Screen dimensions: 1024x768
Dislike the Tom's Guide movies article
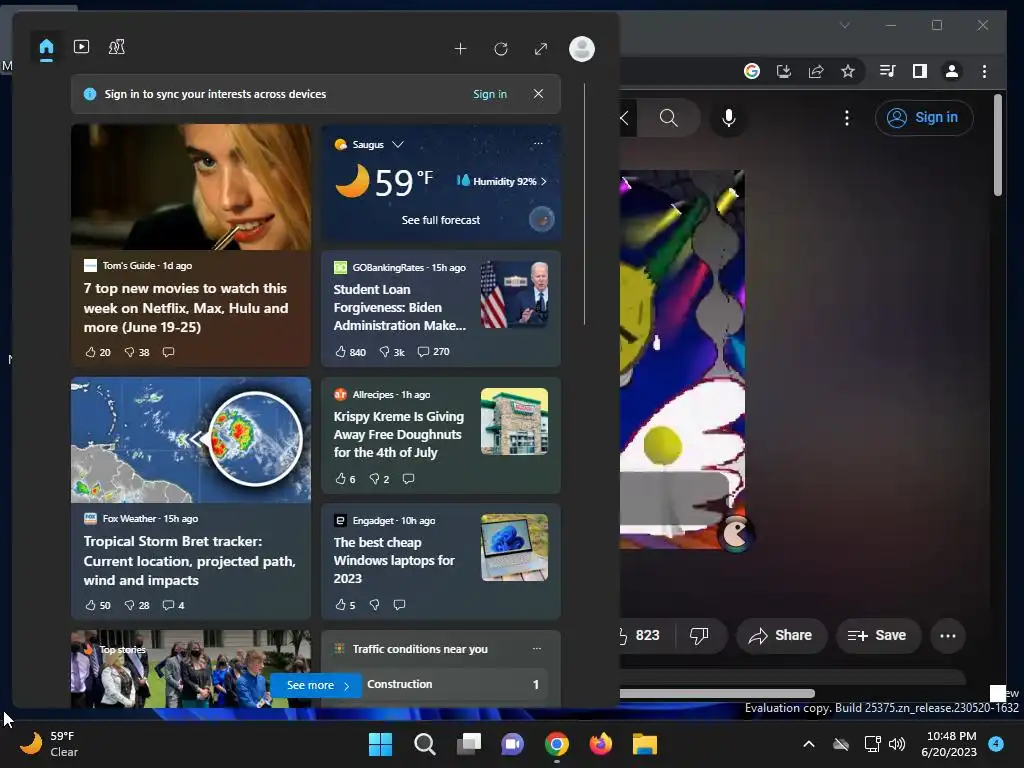point(137,352)
